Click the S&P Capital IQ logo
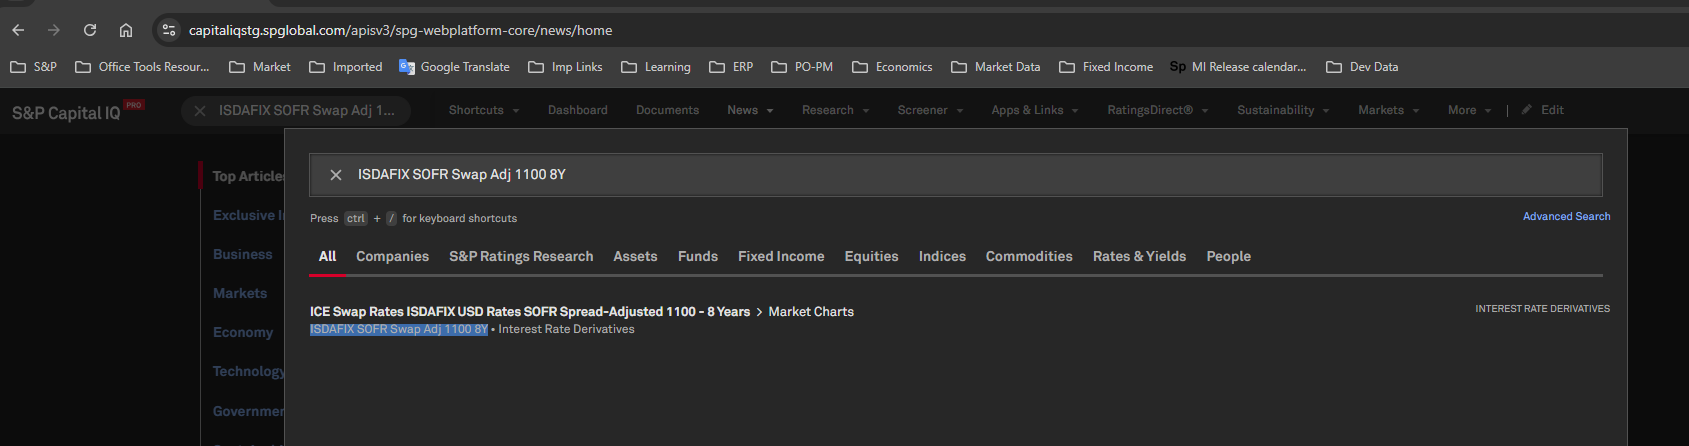The height and width of the screenshot is (446, 1689). (x=77, y=112)
